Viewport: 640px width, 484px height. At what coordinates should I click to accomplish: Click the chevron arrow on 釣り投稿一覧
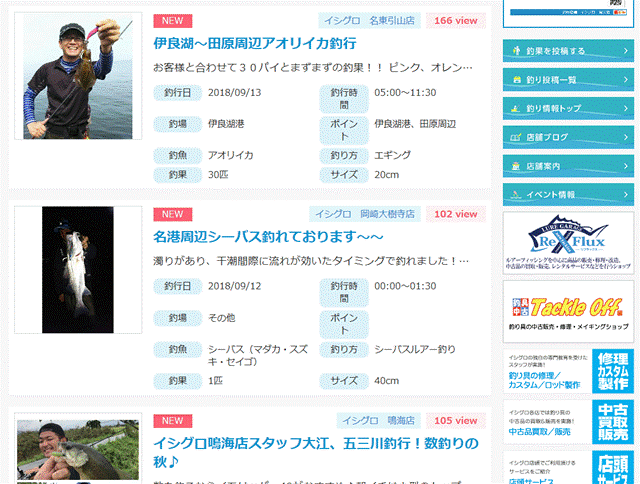tap(626, 80)
